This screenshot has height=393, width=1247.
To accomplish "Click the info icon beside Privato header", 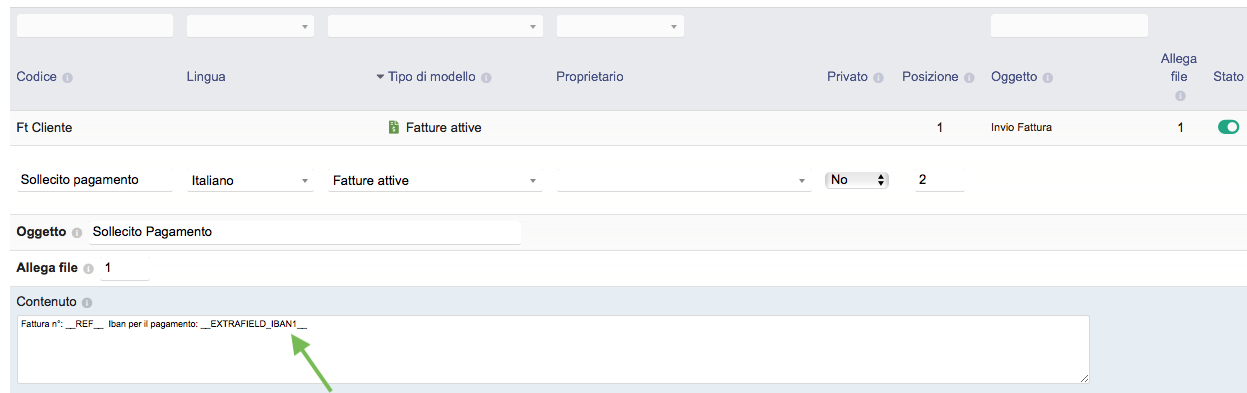I will point(878,78).
